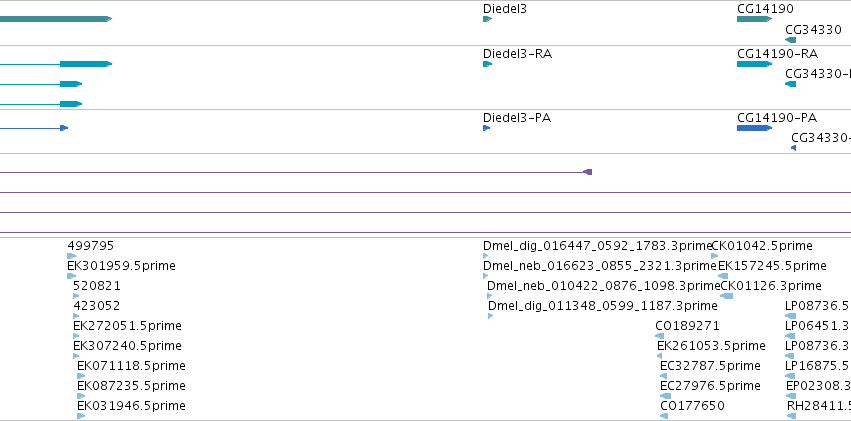Select the Diedel3-RA transcript arrow
This screenshot has height=421, width=851.
pyautogui.click(x=487, y=64)
